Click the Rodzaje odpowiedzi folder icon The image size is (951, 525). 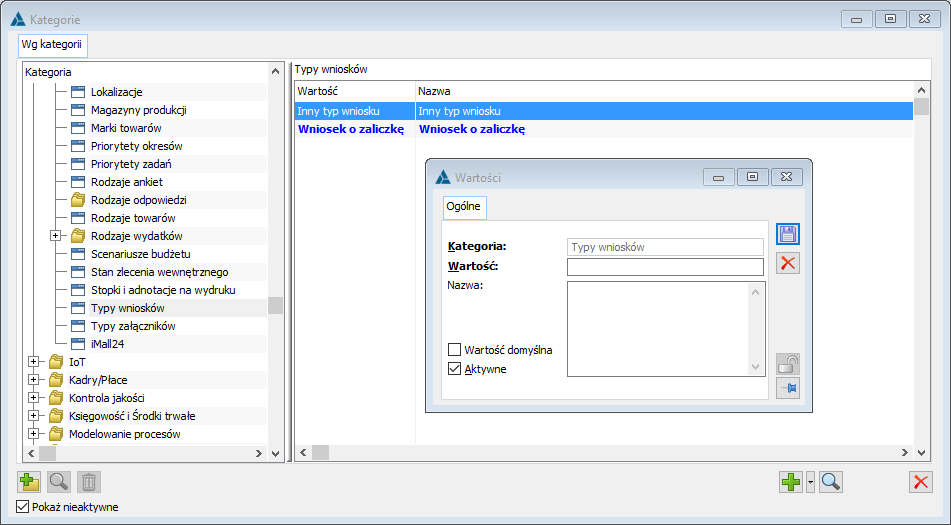pos(78,199)
